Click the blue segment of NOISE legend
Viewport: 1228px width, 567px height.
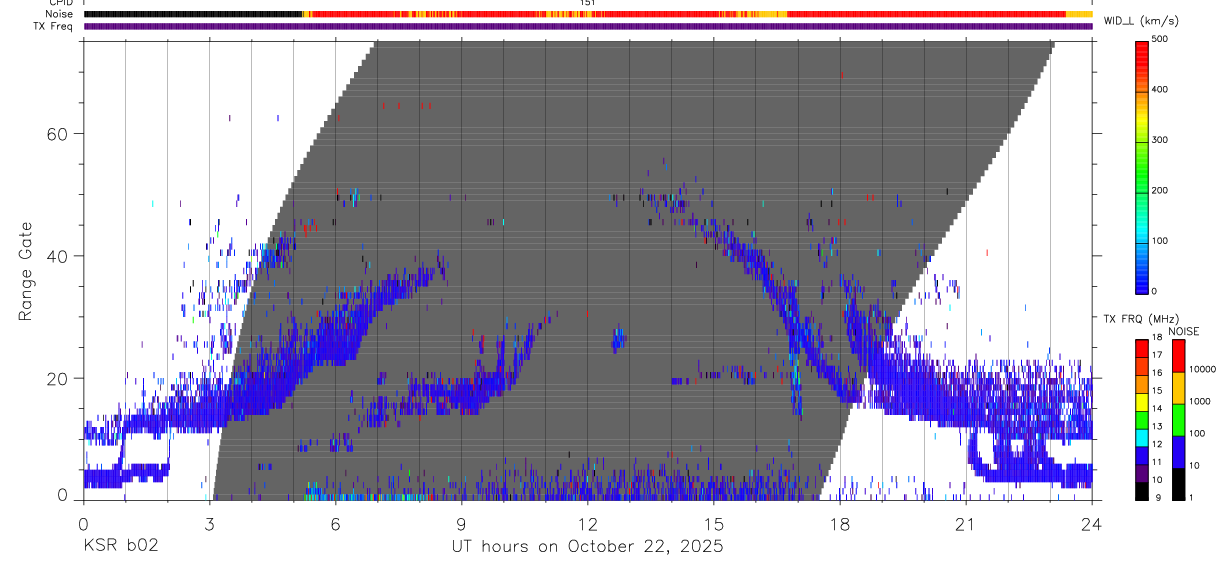[1179, 451]
